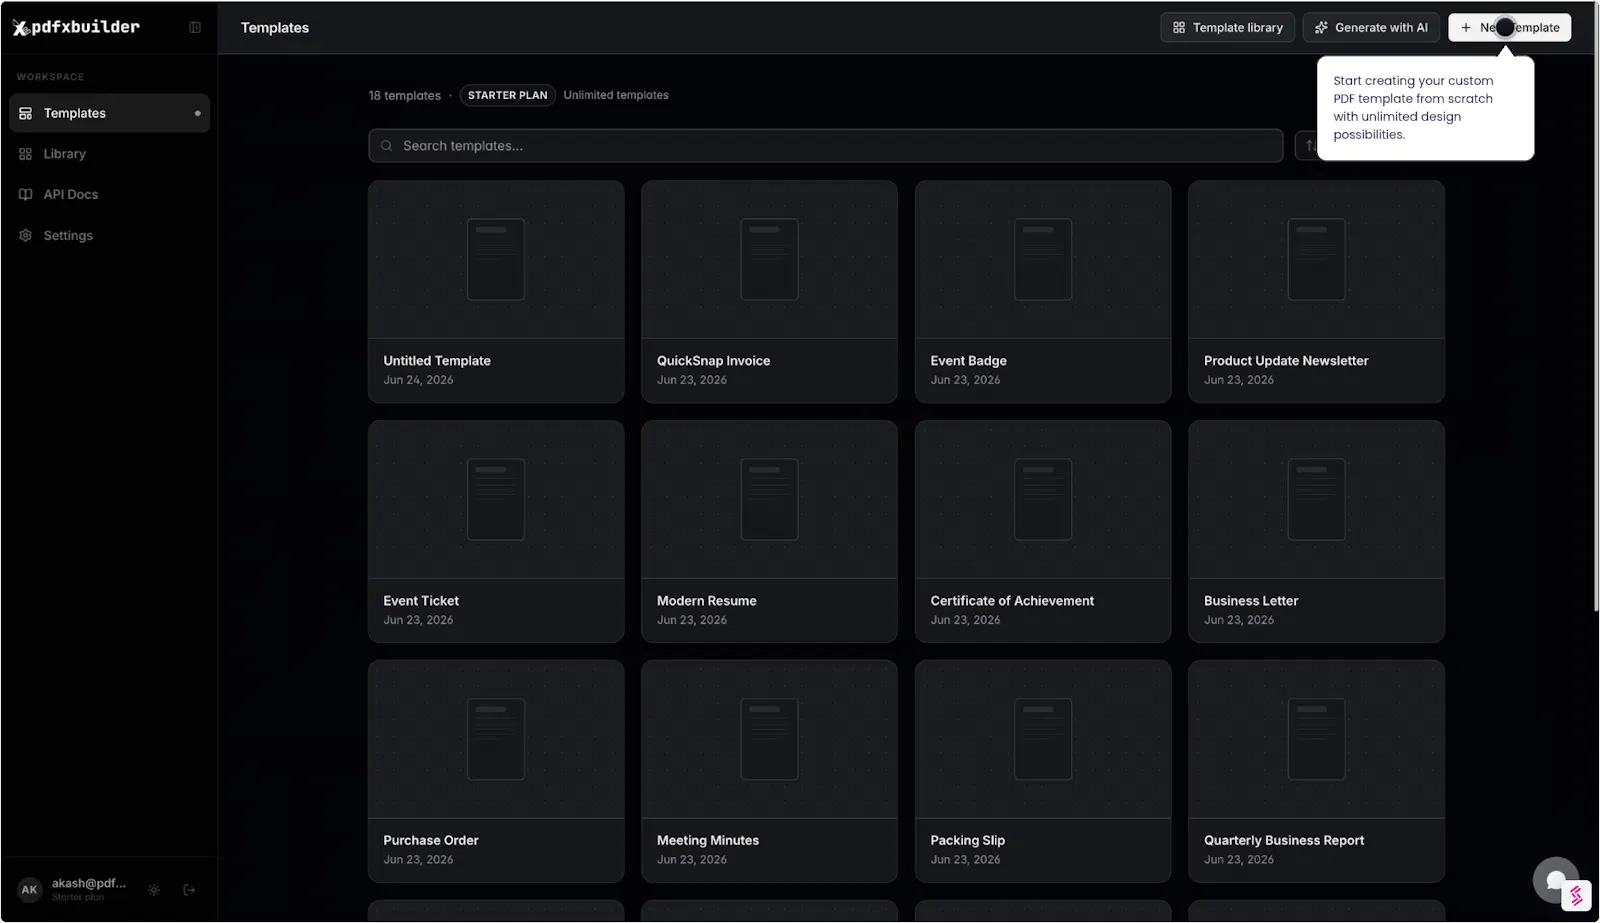Open the Event Ticket template

tap(496, 532)
